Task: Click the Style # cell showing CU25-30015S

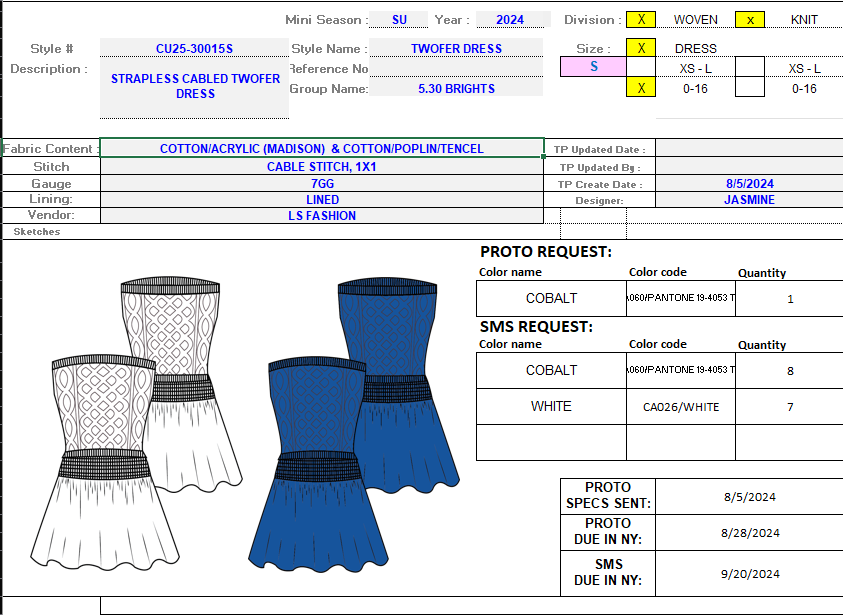Action: [194, 48]
